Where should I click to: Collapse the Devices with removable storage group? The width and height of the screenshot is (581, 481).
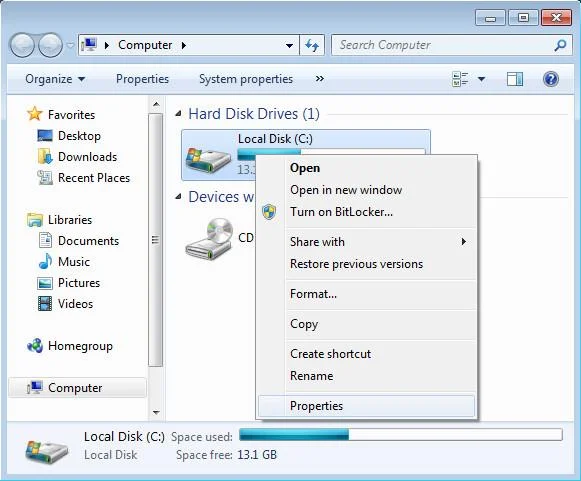[179, 196]
